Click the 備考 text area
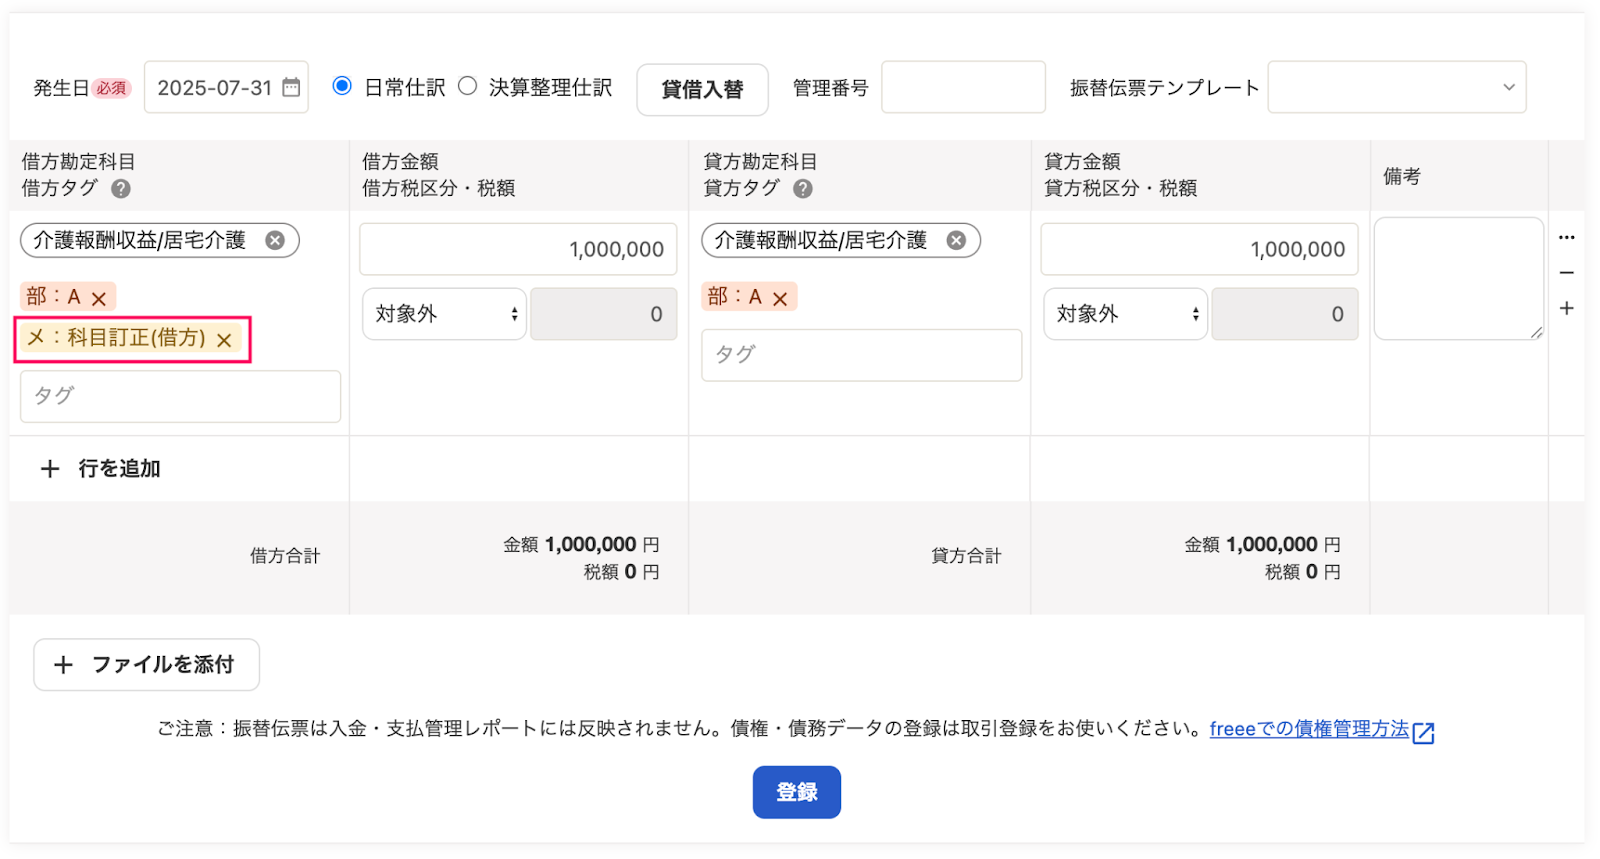Viewport: 1600px width, 859px height. click(x=1459, y=279)
